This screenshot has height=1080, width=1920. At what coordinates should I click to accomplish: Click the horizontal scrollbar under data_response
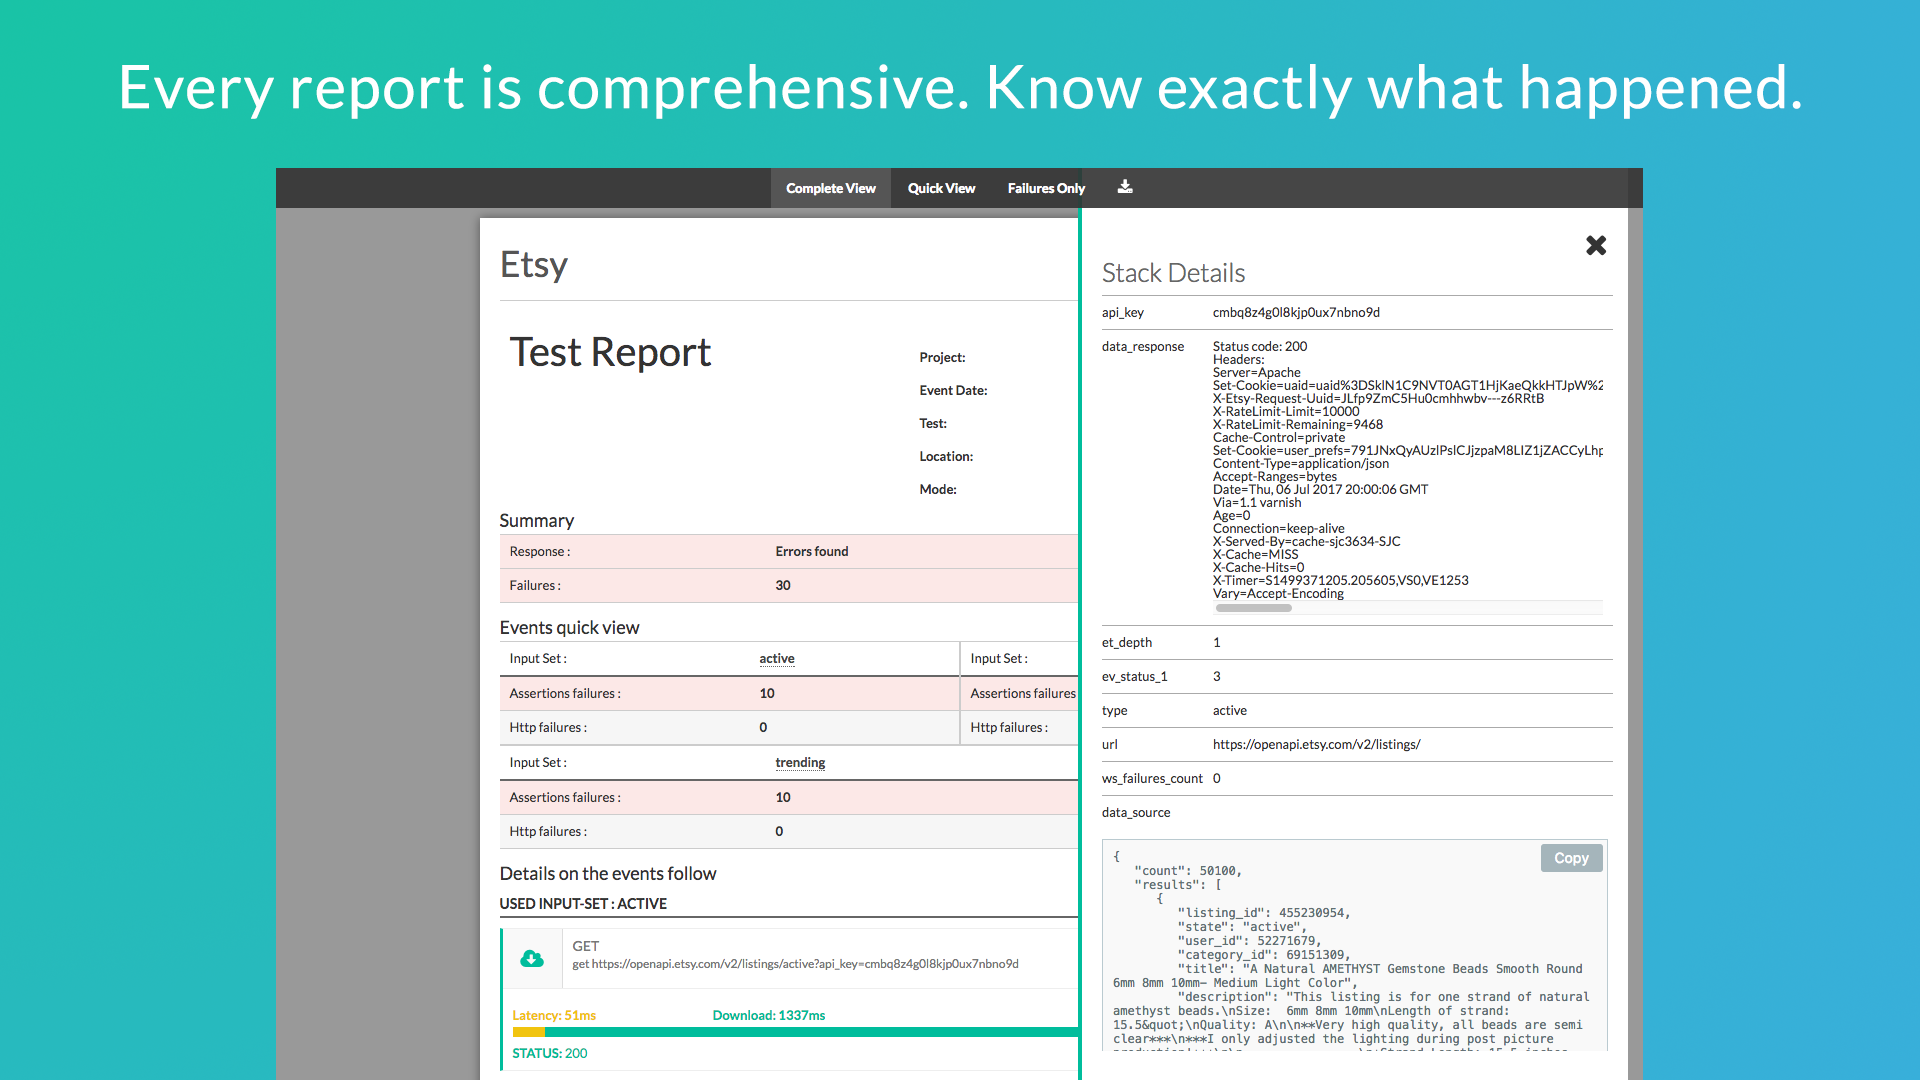pyautogui.click(x=1253, y=608)
